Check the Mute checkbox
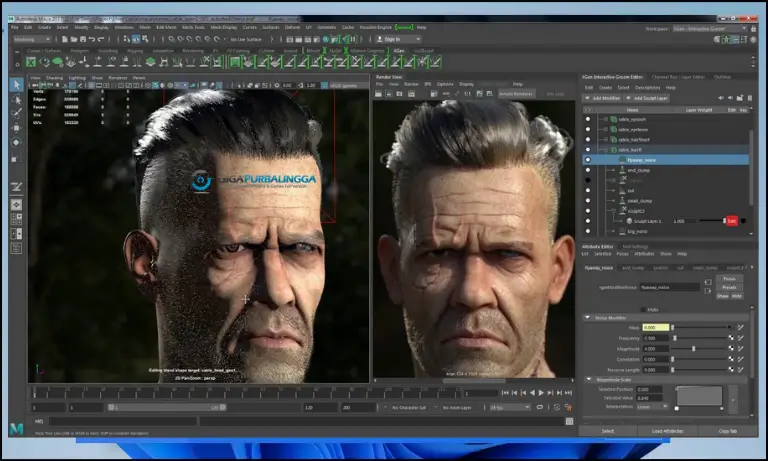The height and width of the screenshot is (461, 768). click(643, 310)
